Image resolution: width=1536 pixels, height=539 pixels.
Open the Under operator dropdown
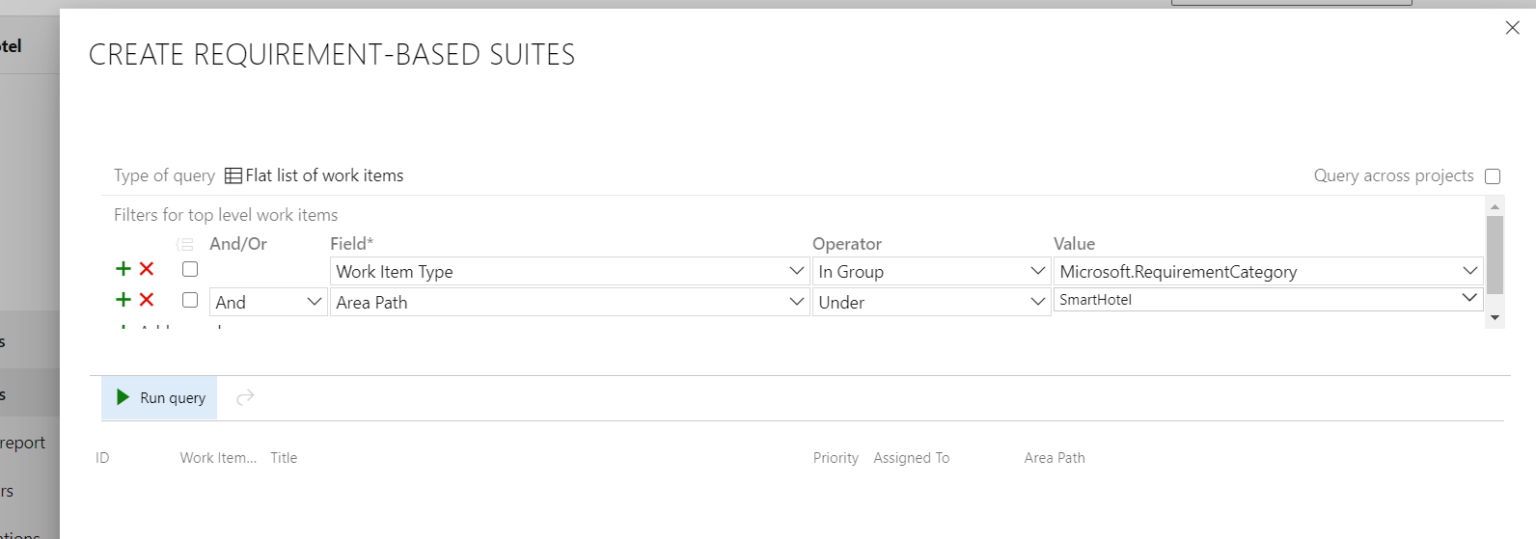930,302
